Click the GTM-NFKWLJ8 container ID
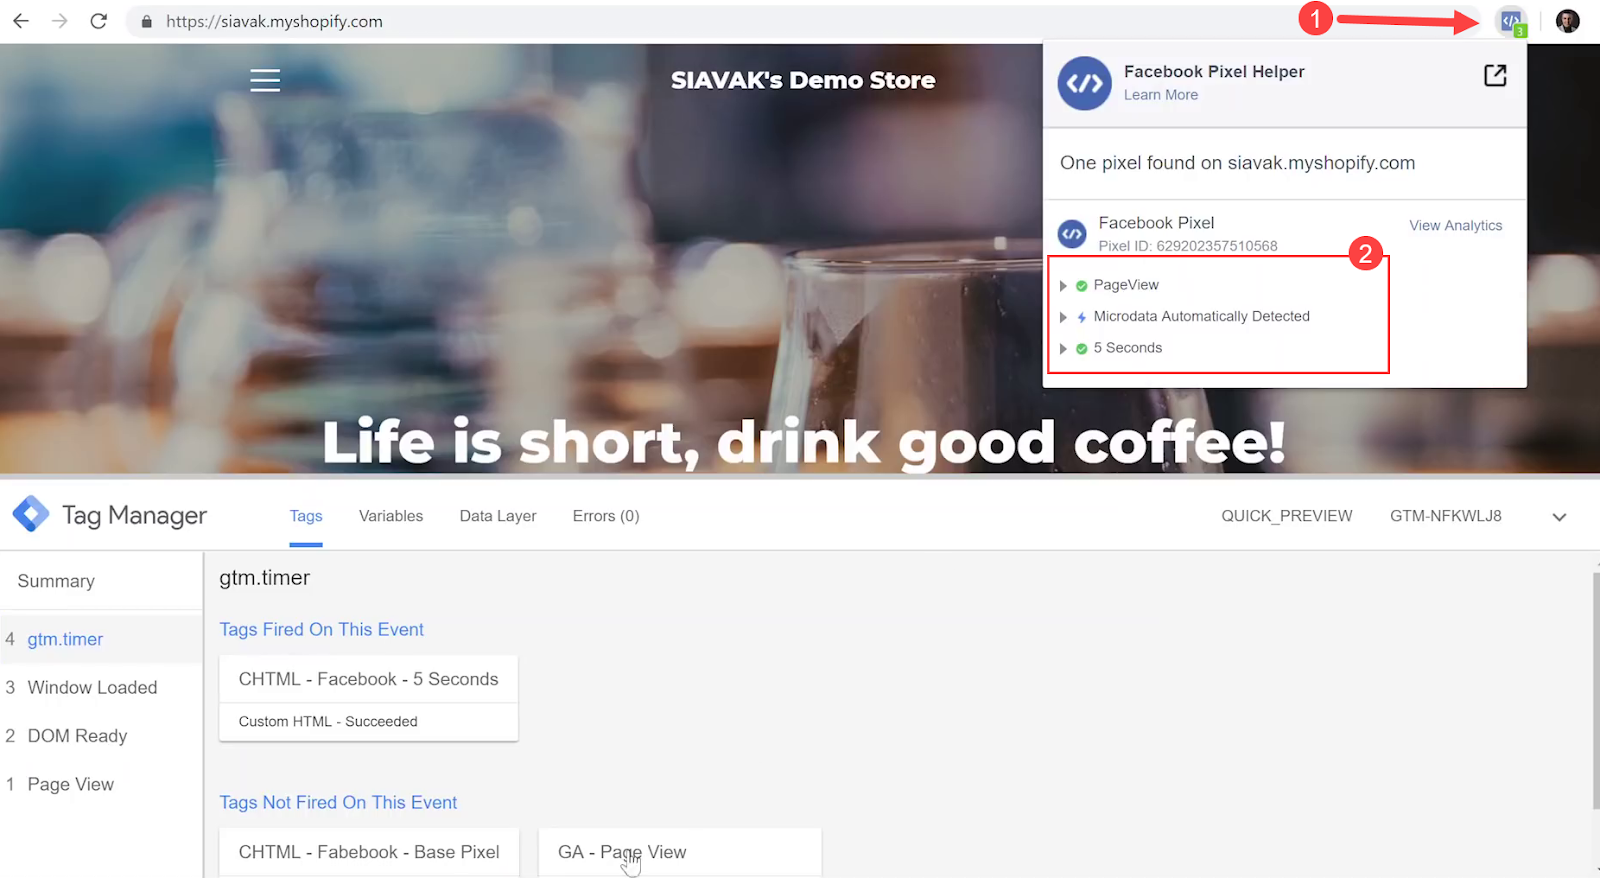Screen dimensions: 1600x878 1446,516
